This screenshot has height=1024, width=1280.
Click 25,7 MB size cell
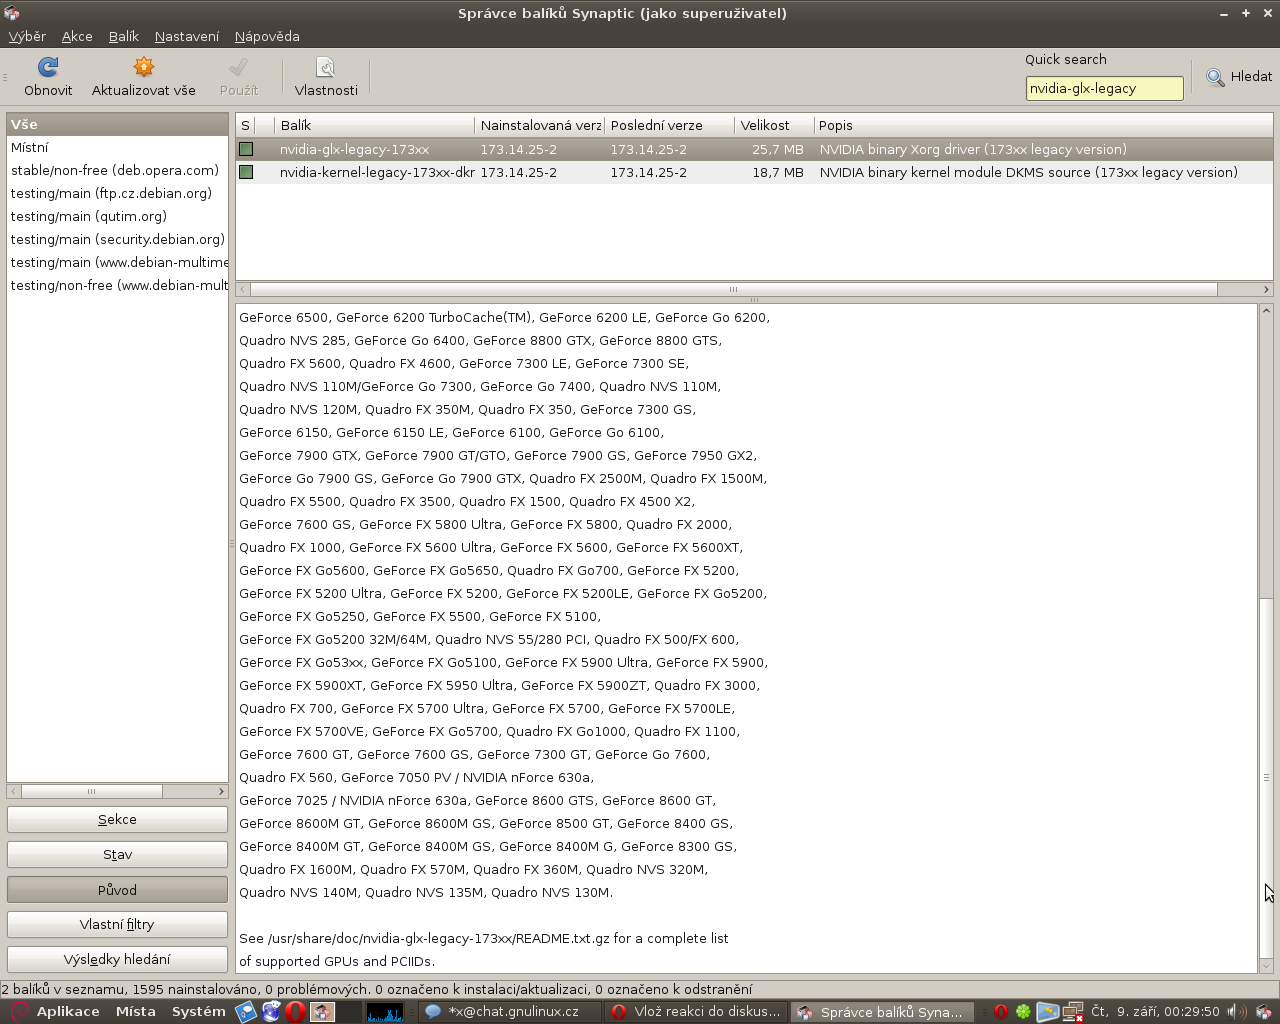click(778, 149)
